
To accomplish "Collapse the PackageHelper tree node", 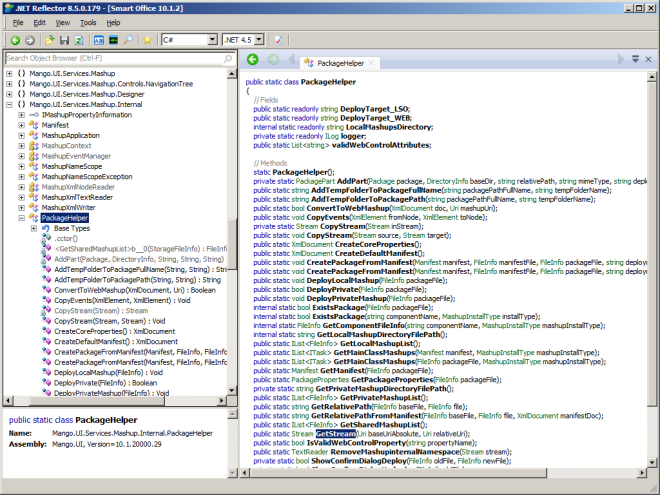I will (22, 217).
